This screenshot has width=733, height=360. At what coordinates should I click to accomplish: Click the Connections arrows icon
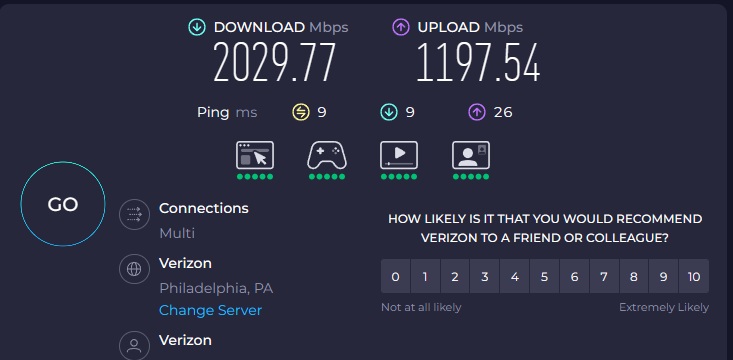pyautogui.click(x=134, y=215)
